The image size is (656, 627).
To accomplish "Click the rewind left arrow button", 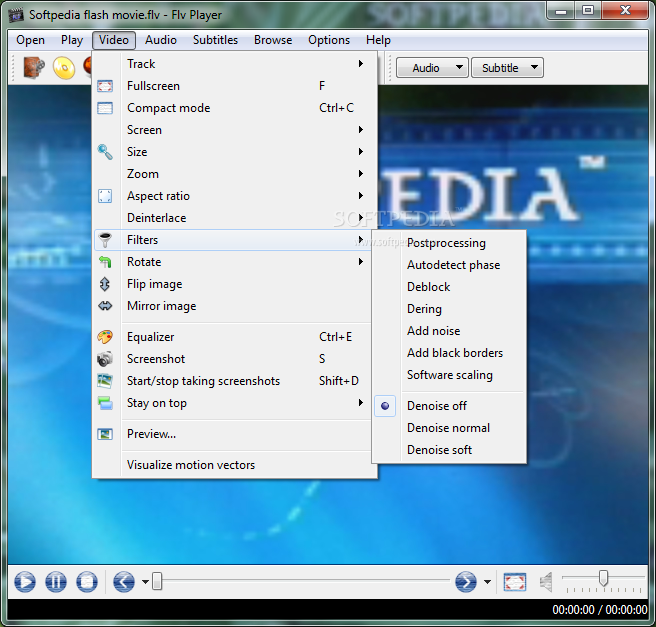I will click(124, 581).
